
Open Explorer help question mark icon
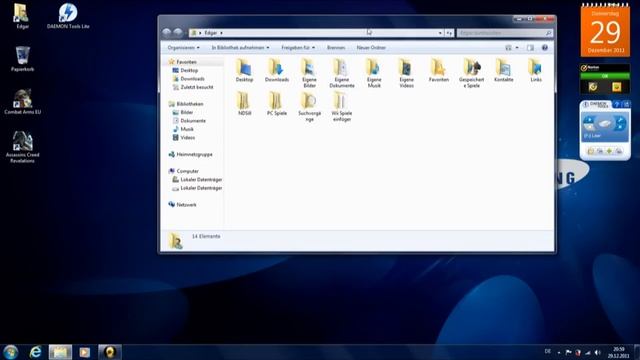[x=544, y=48]
